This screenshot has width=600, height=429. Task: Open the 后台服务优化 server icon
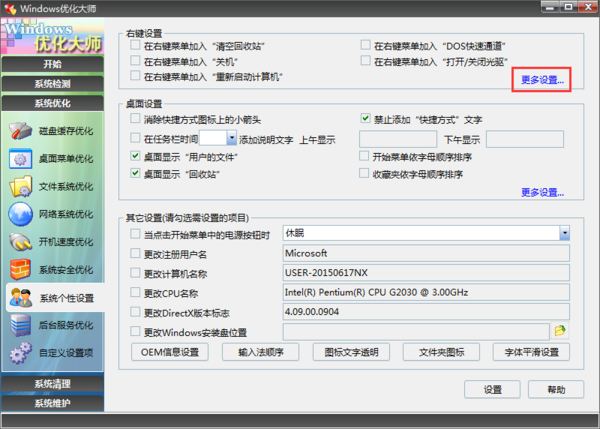pos(20,325)
